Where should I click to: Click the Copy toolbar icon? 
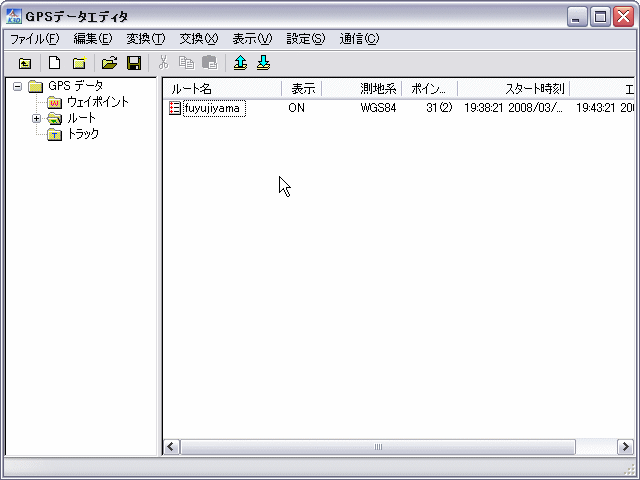187,63
